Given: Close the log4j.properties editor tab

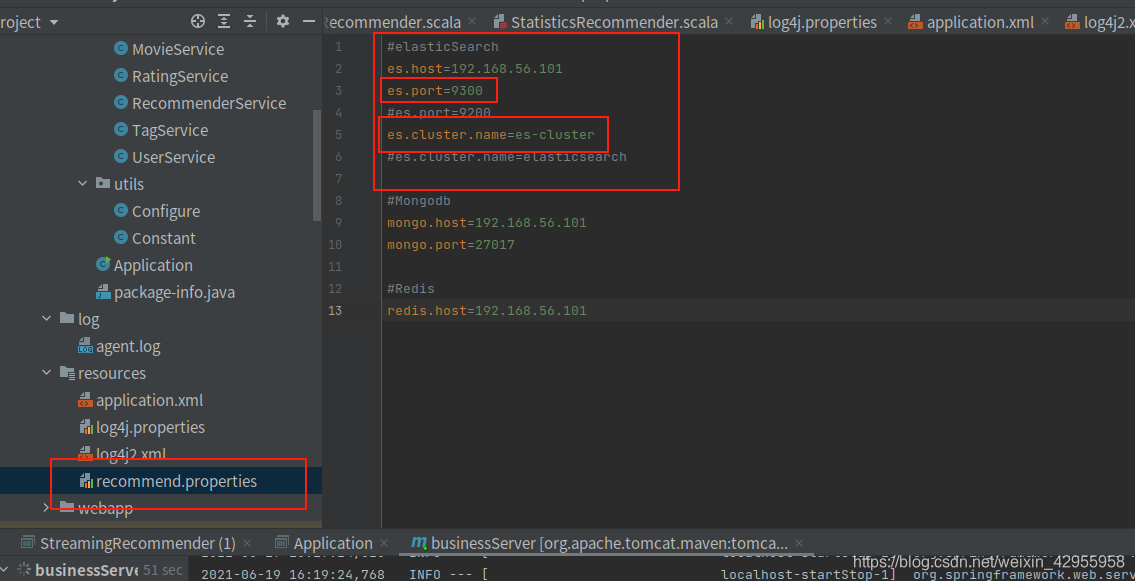Looking at the screenshot, I should 887,22.
